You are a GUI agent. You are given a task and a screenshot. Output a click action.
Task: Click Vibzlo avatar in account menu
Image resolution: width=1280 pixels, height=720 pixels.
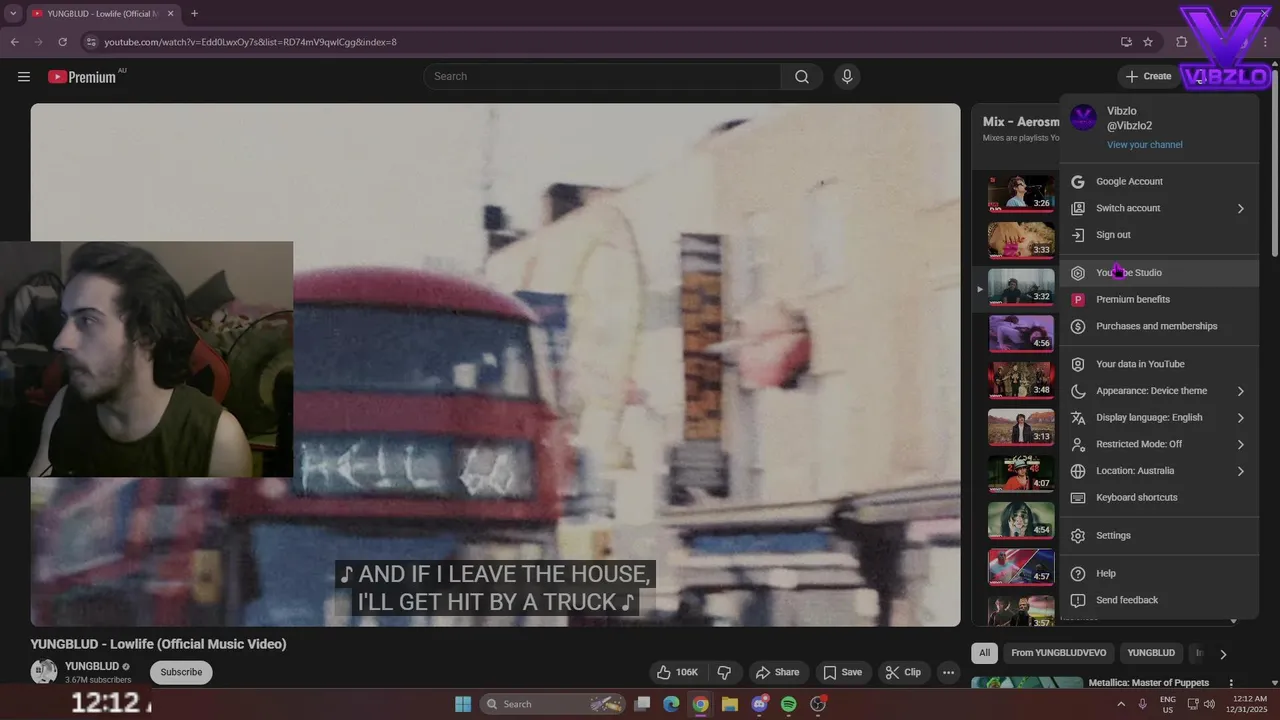tap(1083, 118)
